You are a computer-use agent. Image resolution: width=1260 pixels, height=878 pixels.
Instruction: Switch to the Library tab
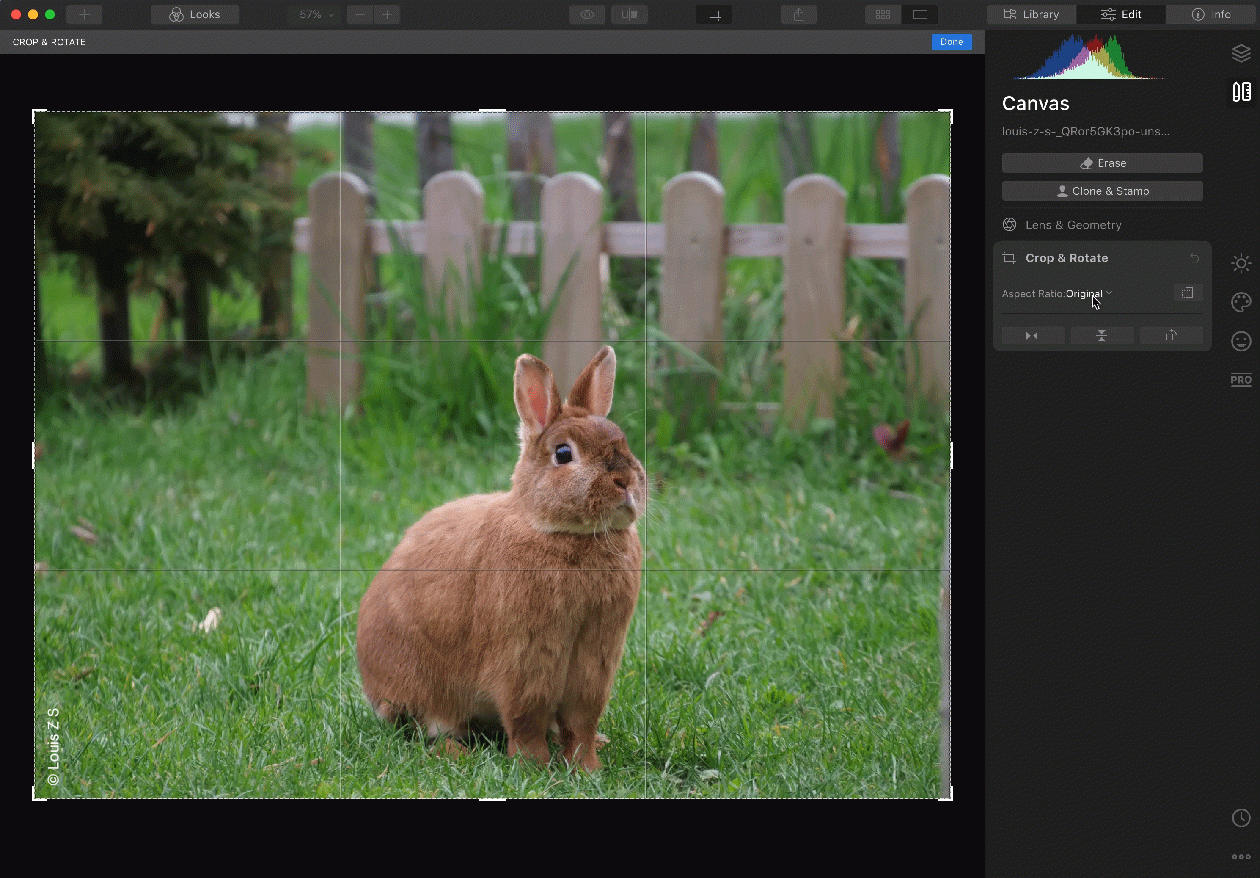click(1032, 15)
